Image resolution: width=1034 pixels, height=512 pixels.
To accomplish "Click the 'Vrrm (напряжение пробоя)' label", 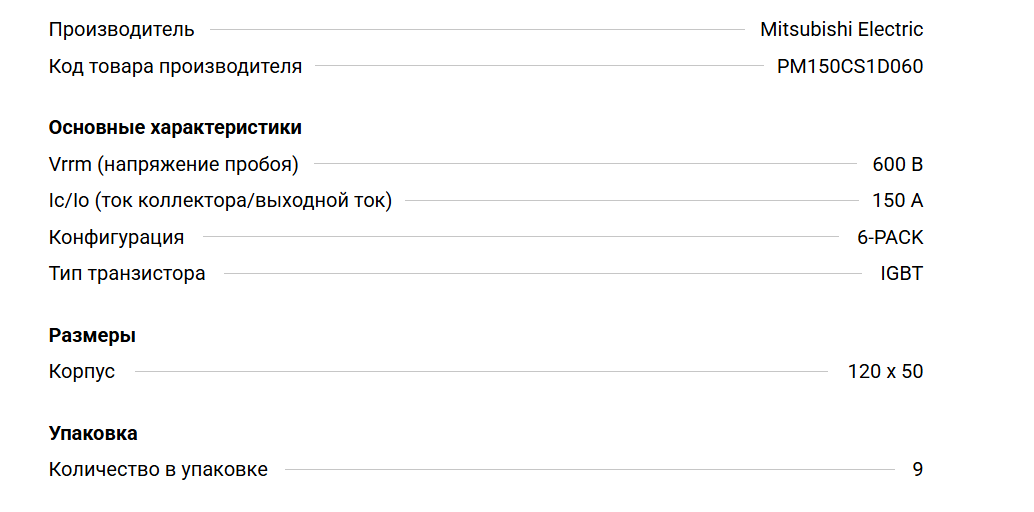I will 174,164.
